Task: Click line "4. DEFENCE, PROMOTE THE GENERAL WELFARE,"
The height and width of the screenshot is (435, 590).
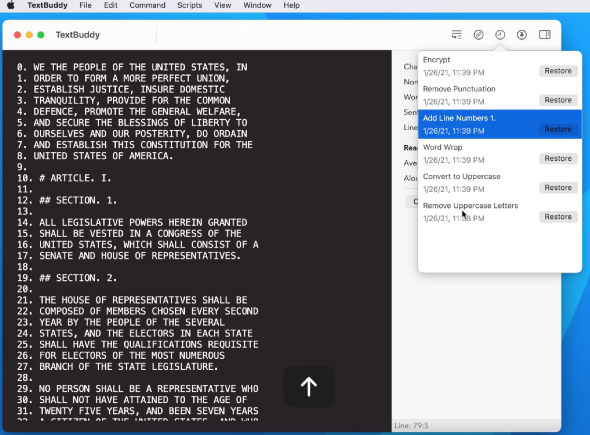Action: pyautogui.click(x=129, y=111)
